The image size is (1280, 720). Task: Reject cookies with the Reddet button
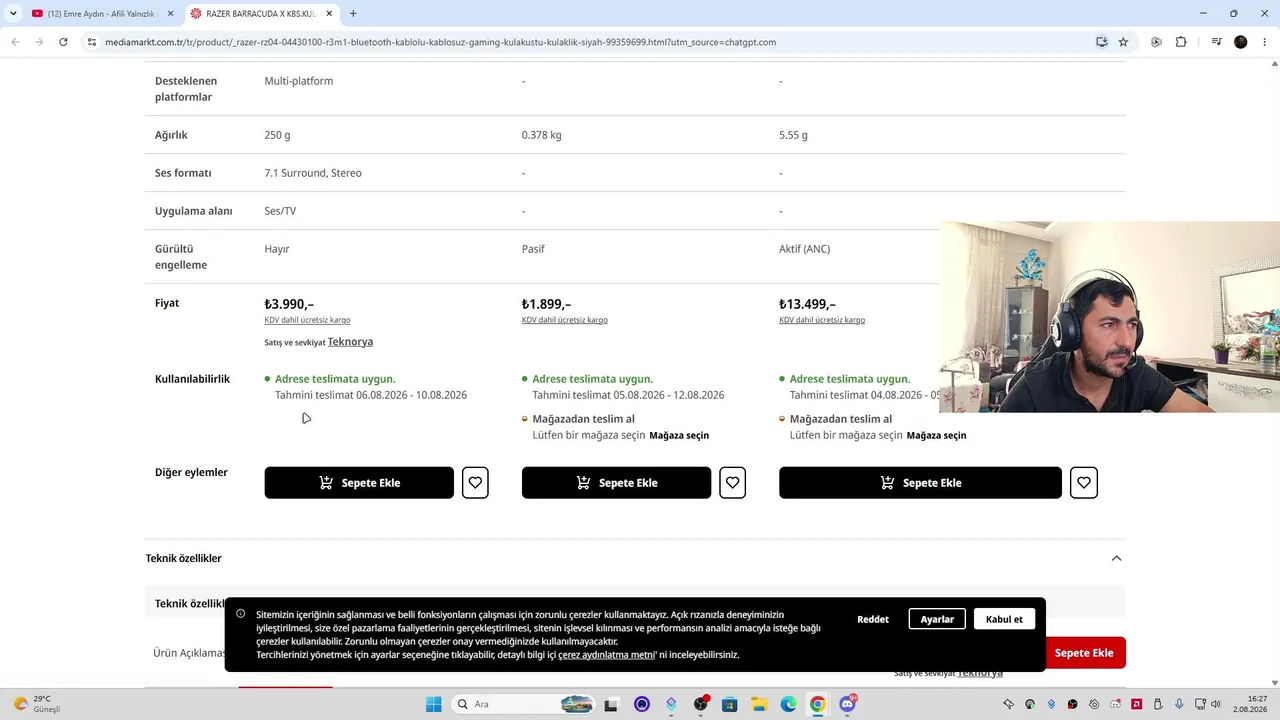click(873, 619)
